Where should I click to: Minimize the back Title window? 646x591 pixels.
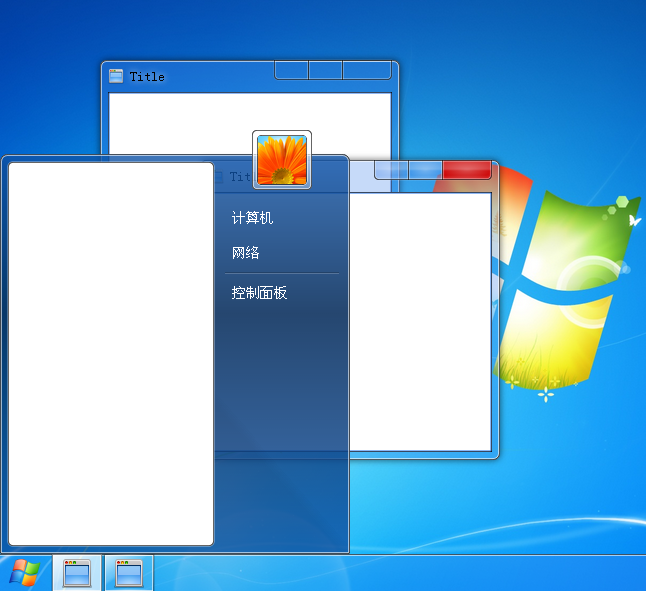[291, 70]
